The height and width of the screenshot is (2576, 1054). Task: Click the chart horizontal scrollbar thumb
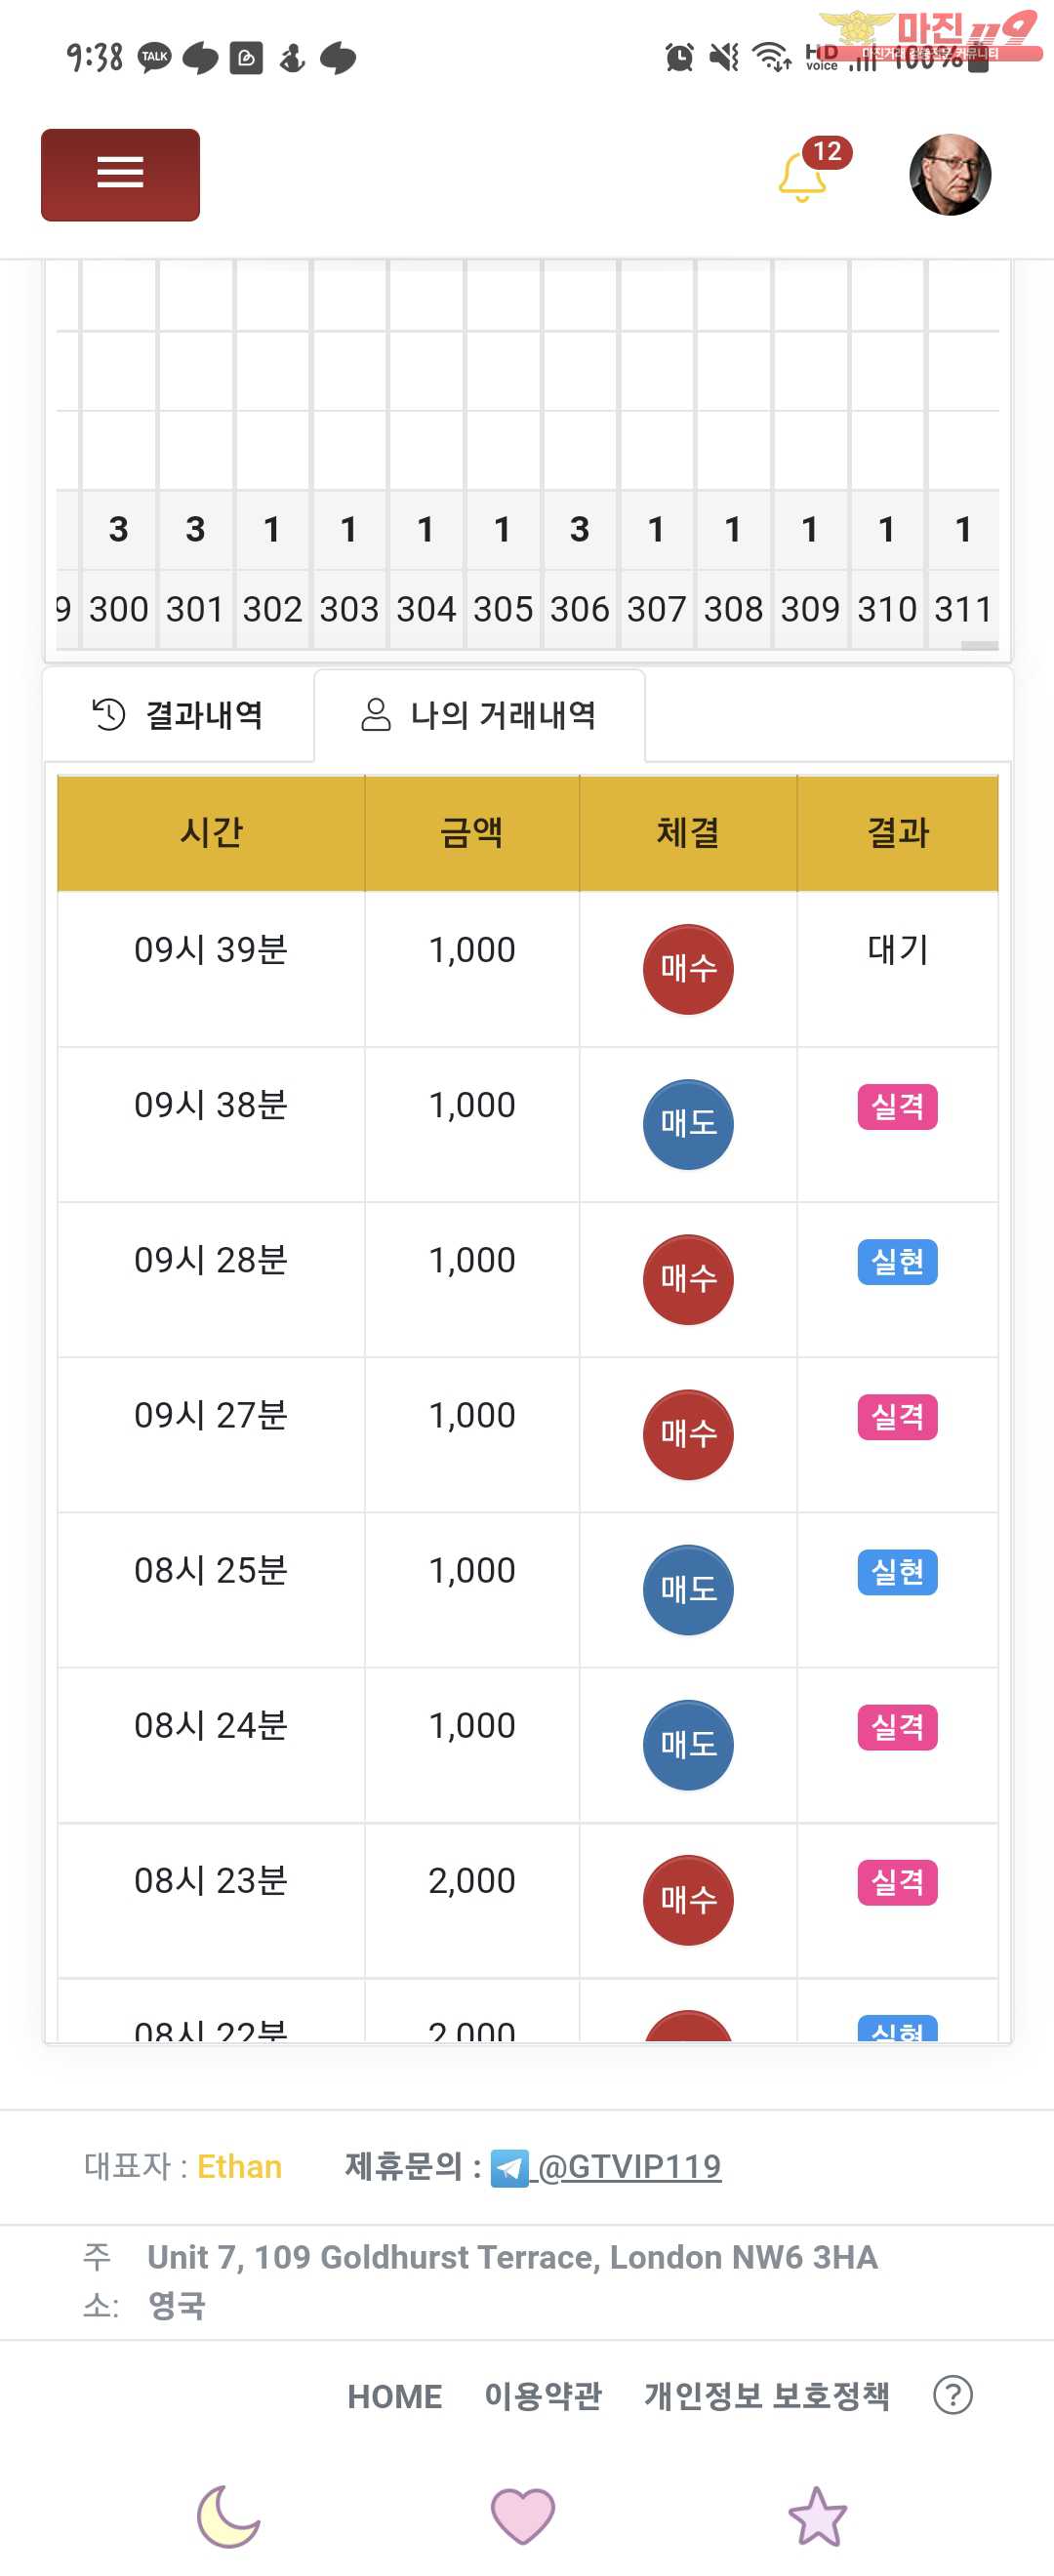click(980, 646)
